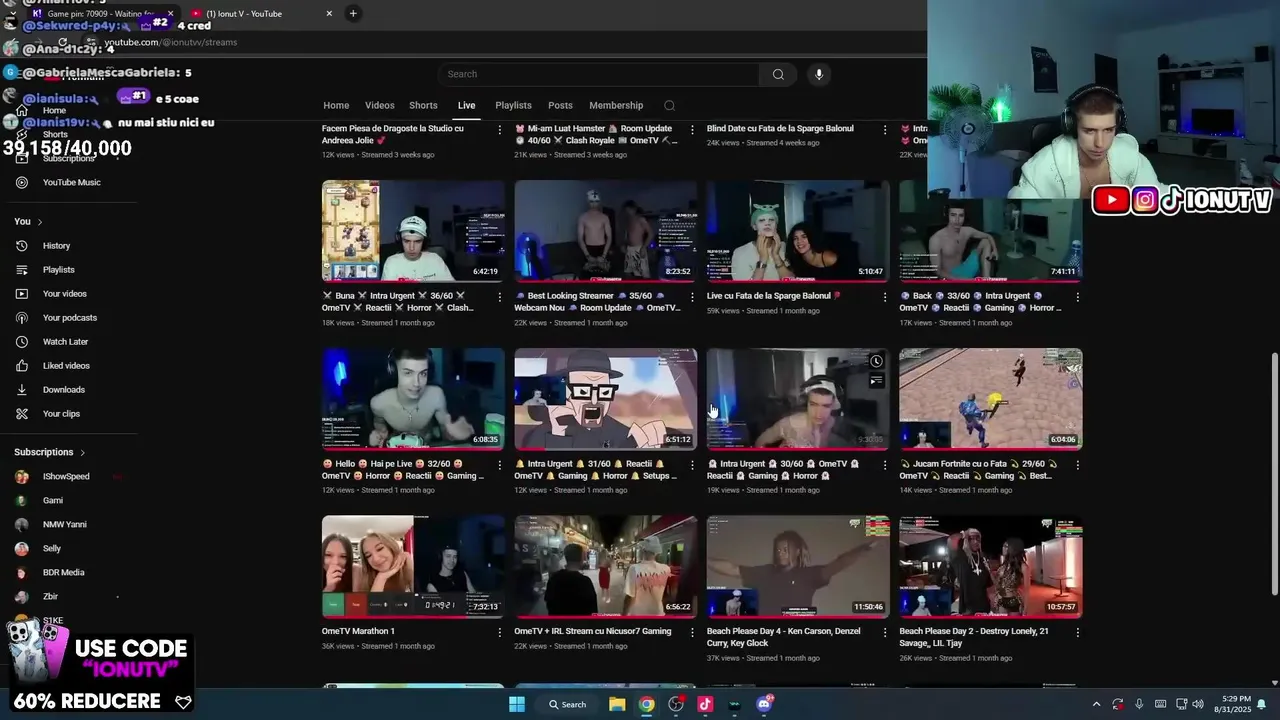Open options menu for Jucam Fortnite video
This screenshot has width=1280, height=720.
coord(1077,464)
